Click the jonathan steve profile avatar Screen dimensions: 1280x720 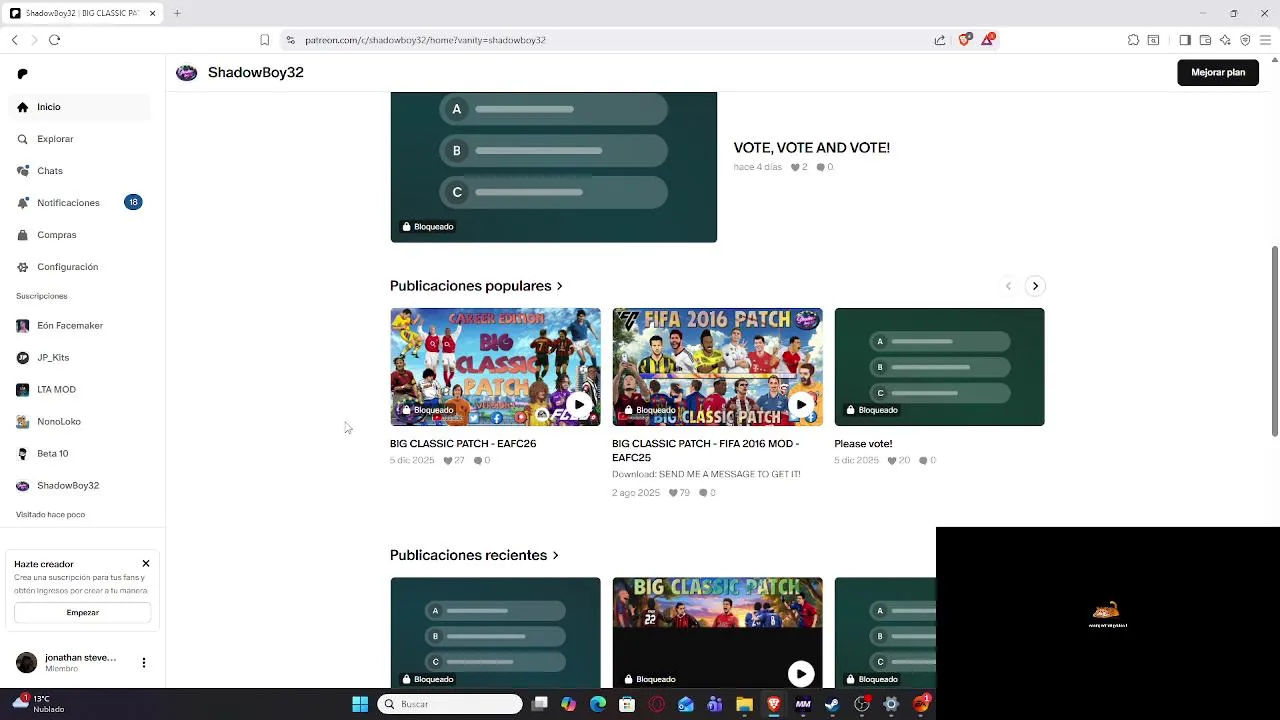(27, 663)
